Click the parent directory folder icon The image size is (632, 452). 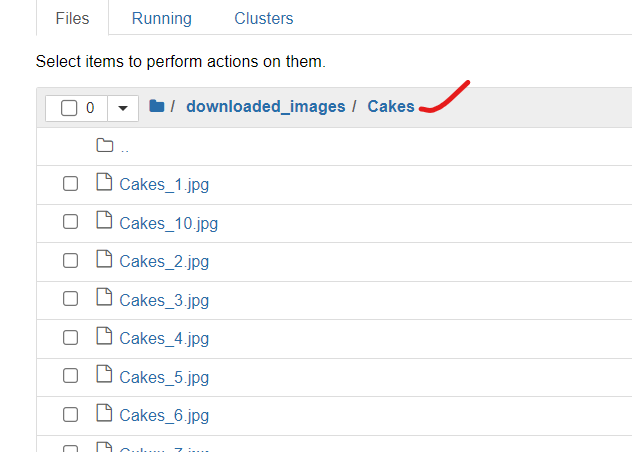(x=104, y=145)
